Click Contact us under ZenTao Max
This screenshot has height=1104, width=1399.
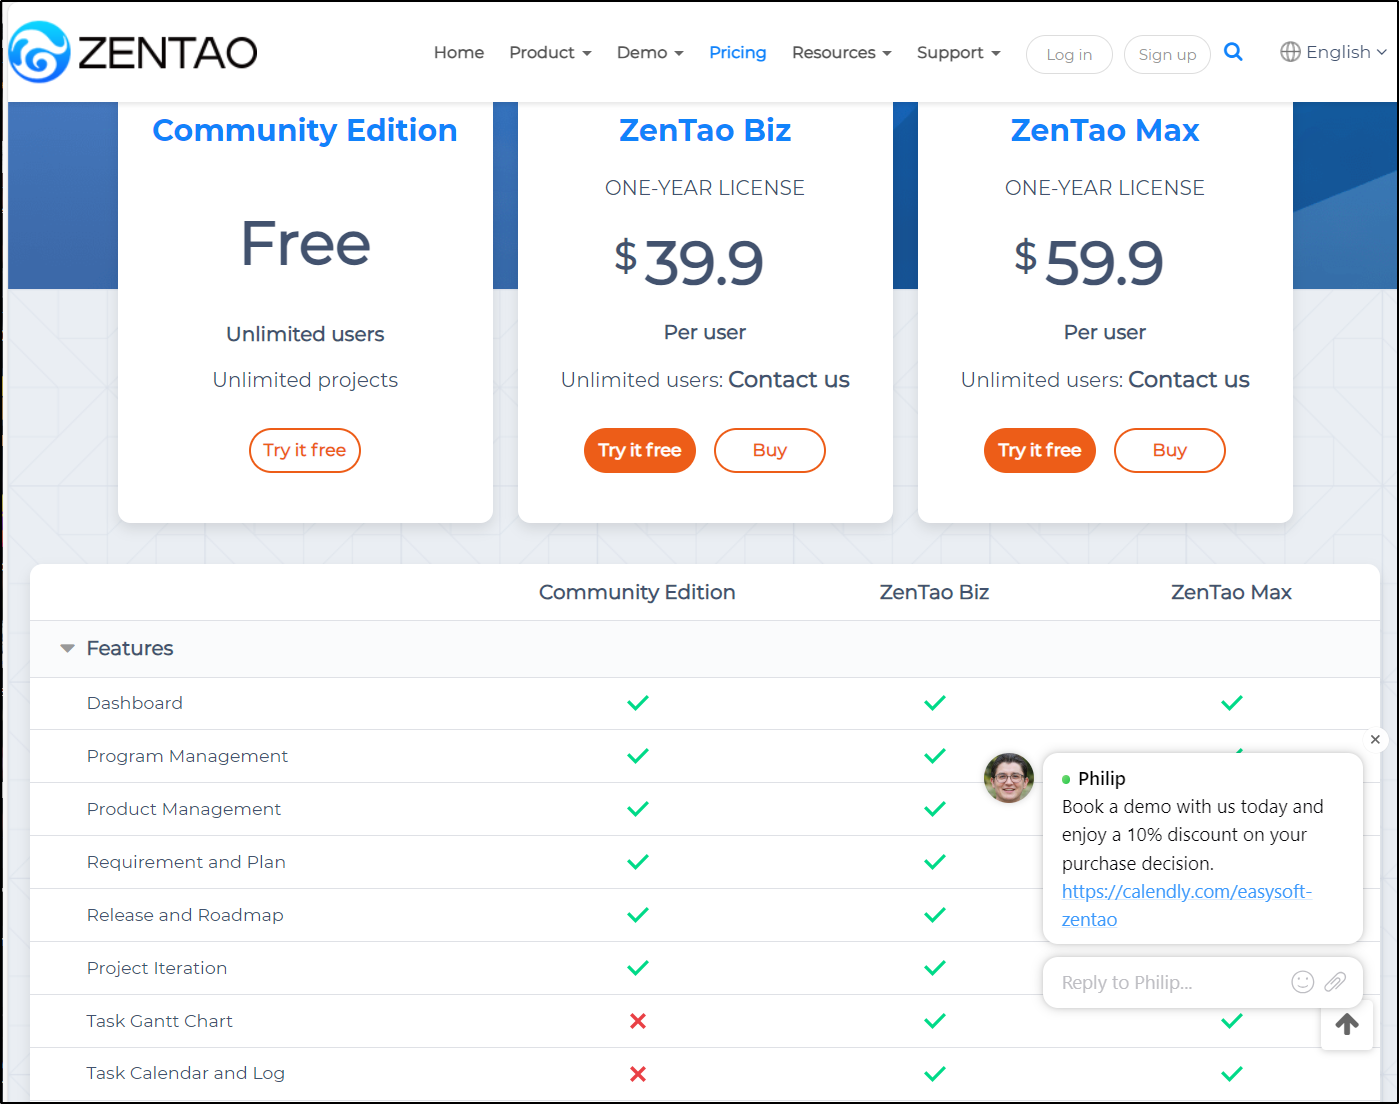tap(1189, 380)
